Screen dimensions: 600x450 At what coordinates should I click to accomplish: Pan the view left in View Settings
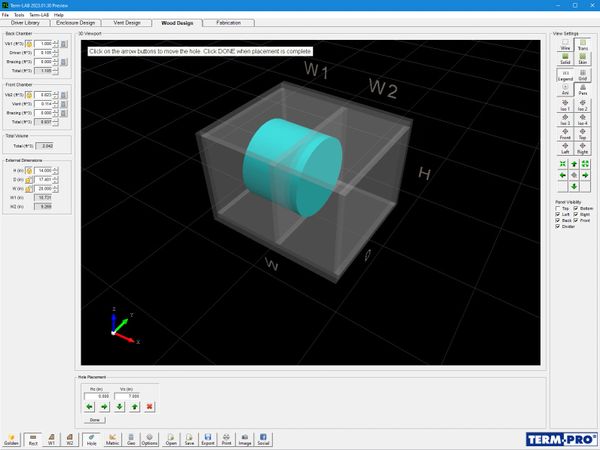pyautogui.click(x=562, y=175)
